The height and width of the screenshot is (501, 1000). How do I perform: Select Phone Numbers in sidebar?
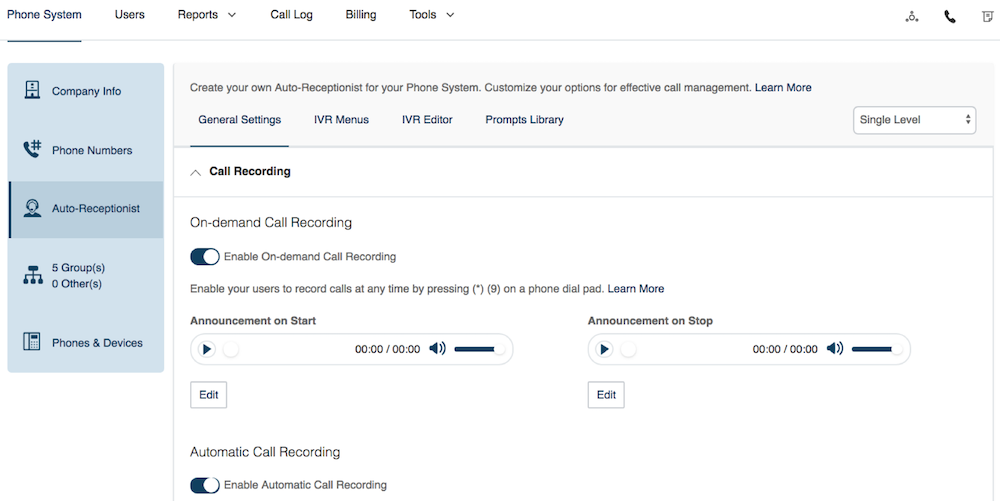(x=86, y=150)
